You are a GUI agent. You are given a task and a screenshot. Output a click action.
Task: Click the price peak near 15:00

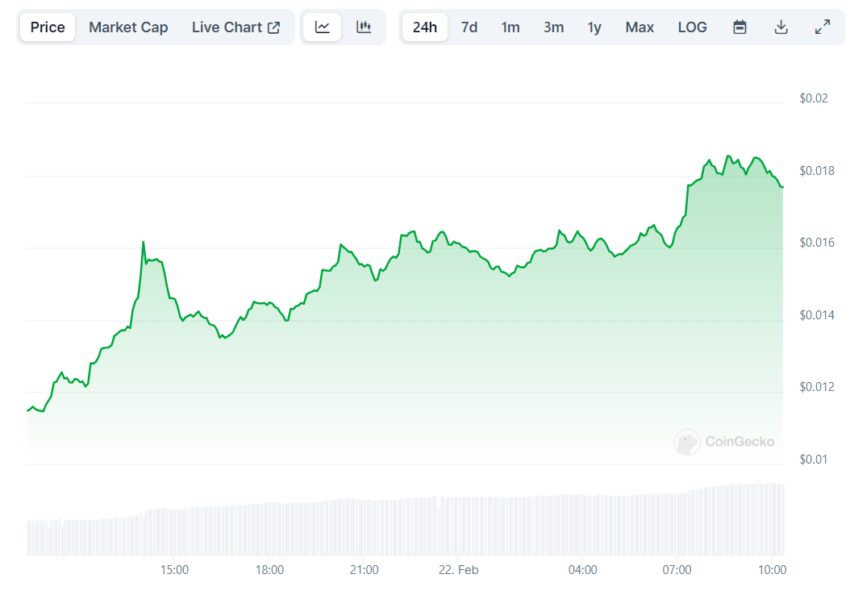(143, 242)
